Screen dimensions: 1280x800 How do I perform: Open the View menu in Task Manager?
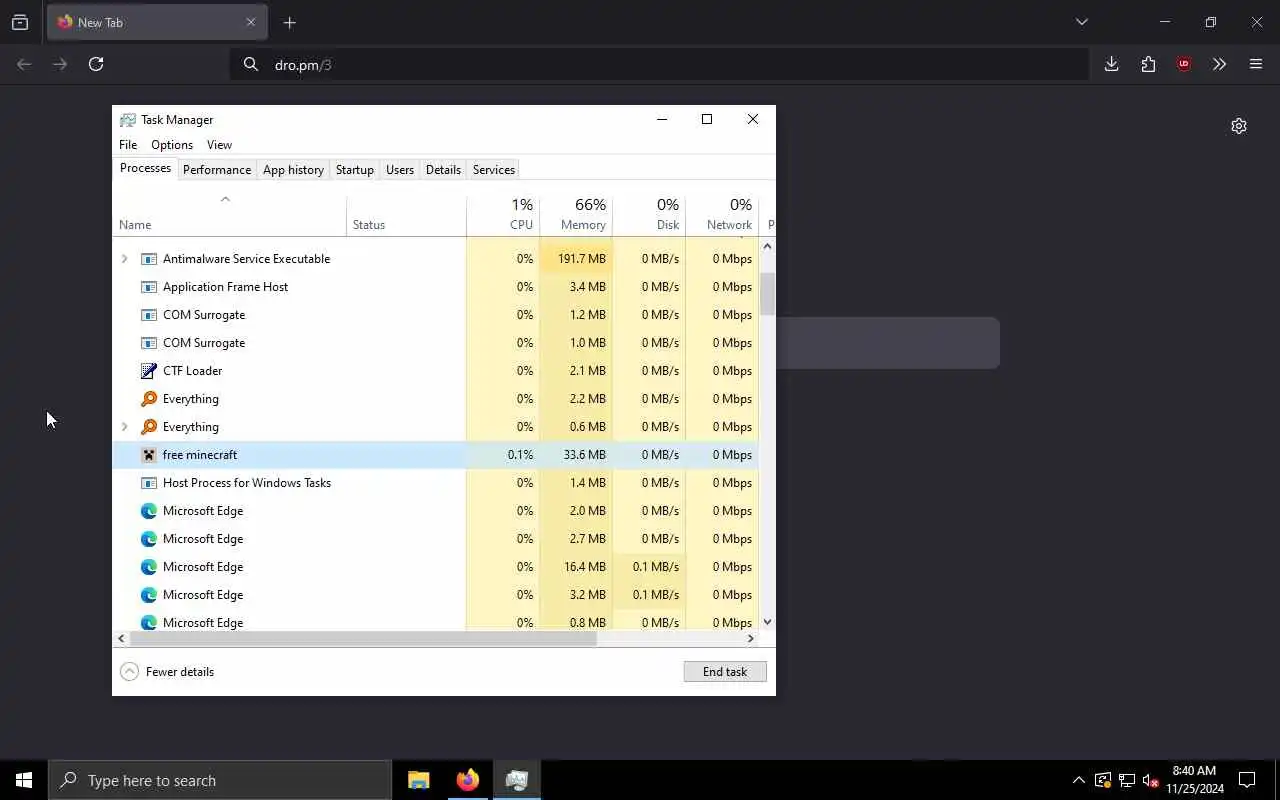click(x=219, y=145)
